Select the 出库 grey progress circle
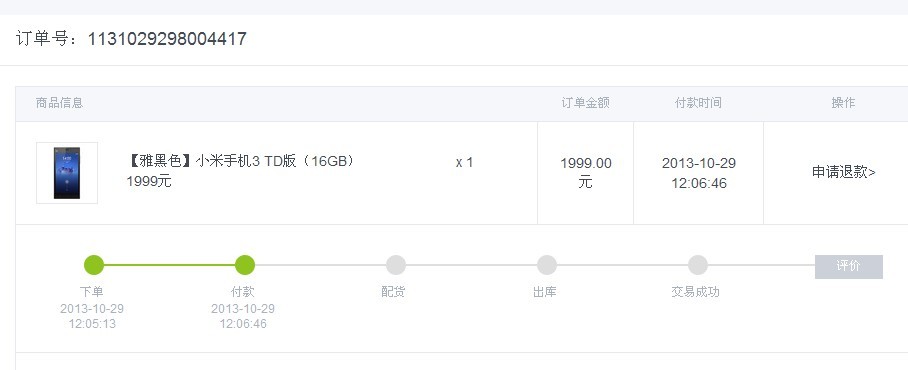The height and width of the screenshot is (370, 908). 547,265
